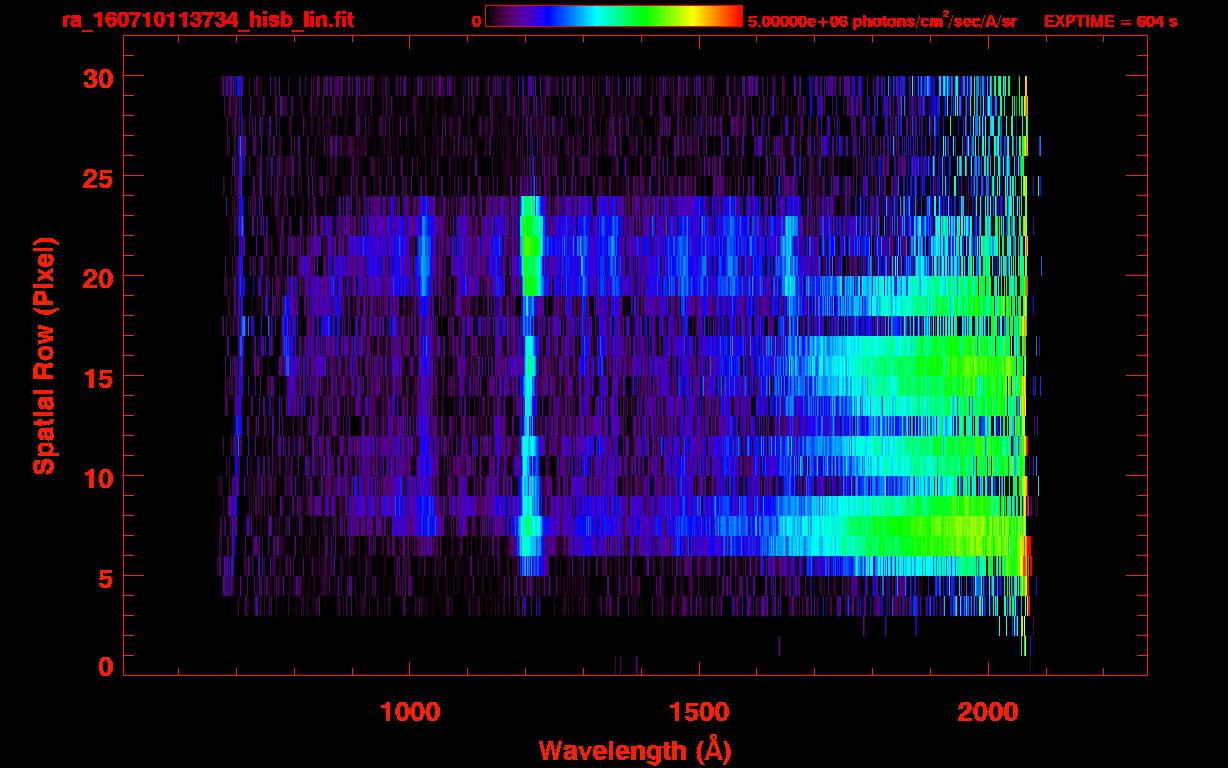1228x768 pixels.
Task: Click the Spatial Row (Pixel) axis title
Action: pyautogui.click(x=44, y=355)
